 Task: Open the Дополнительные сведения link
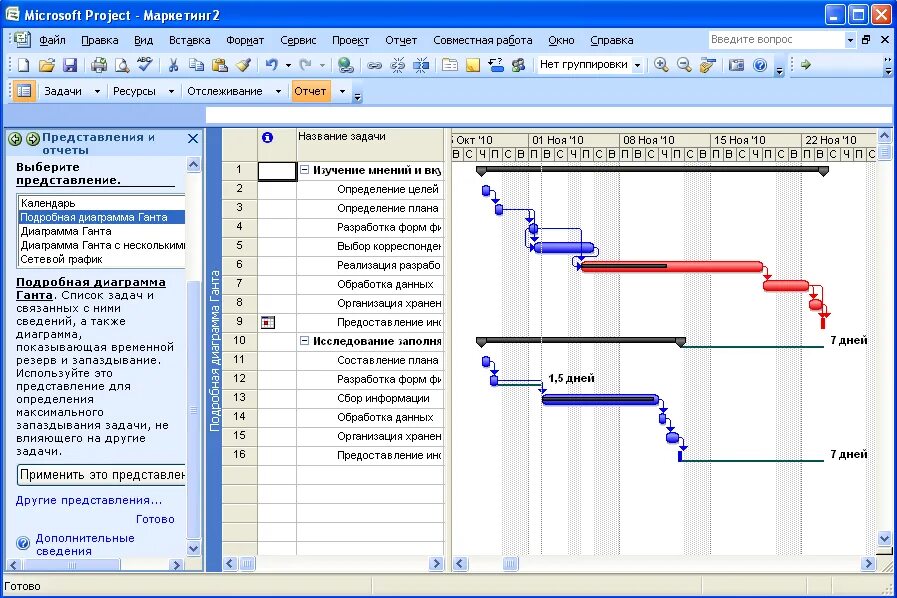(85, 544)
